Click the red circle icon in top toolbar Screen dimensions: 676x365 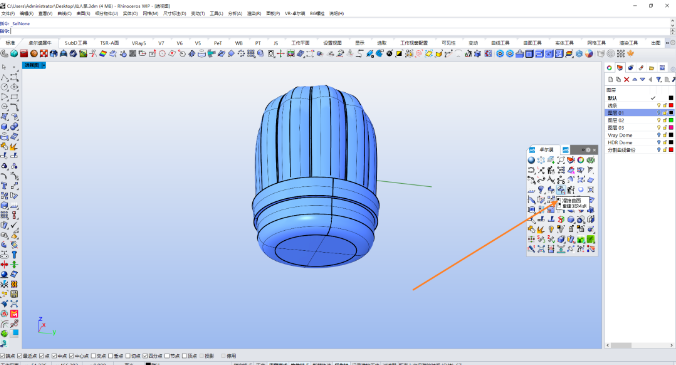click(162, 53)
